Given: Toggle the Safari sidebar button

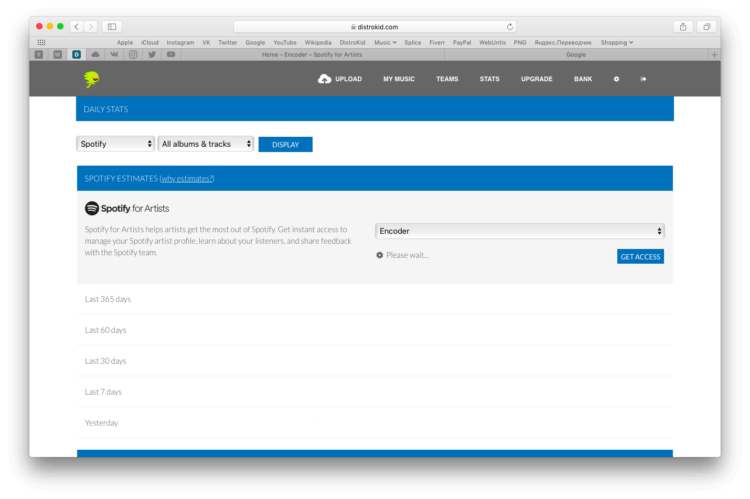Looking at the screenshot, I should click(x=112, y=27).
